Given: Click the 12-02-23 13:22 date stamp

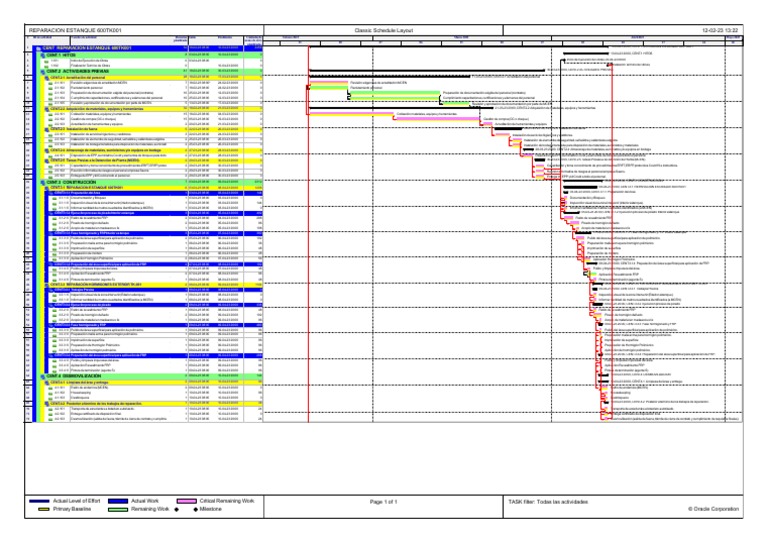Looking at the screenshot, I should click(x=720, y=30).
